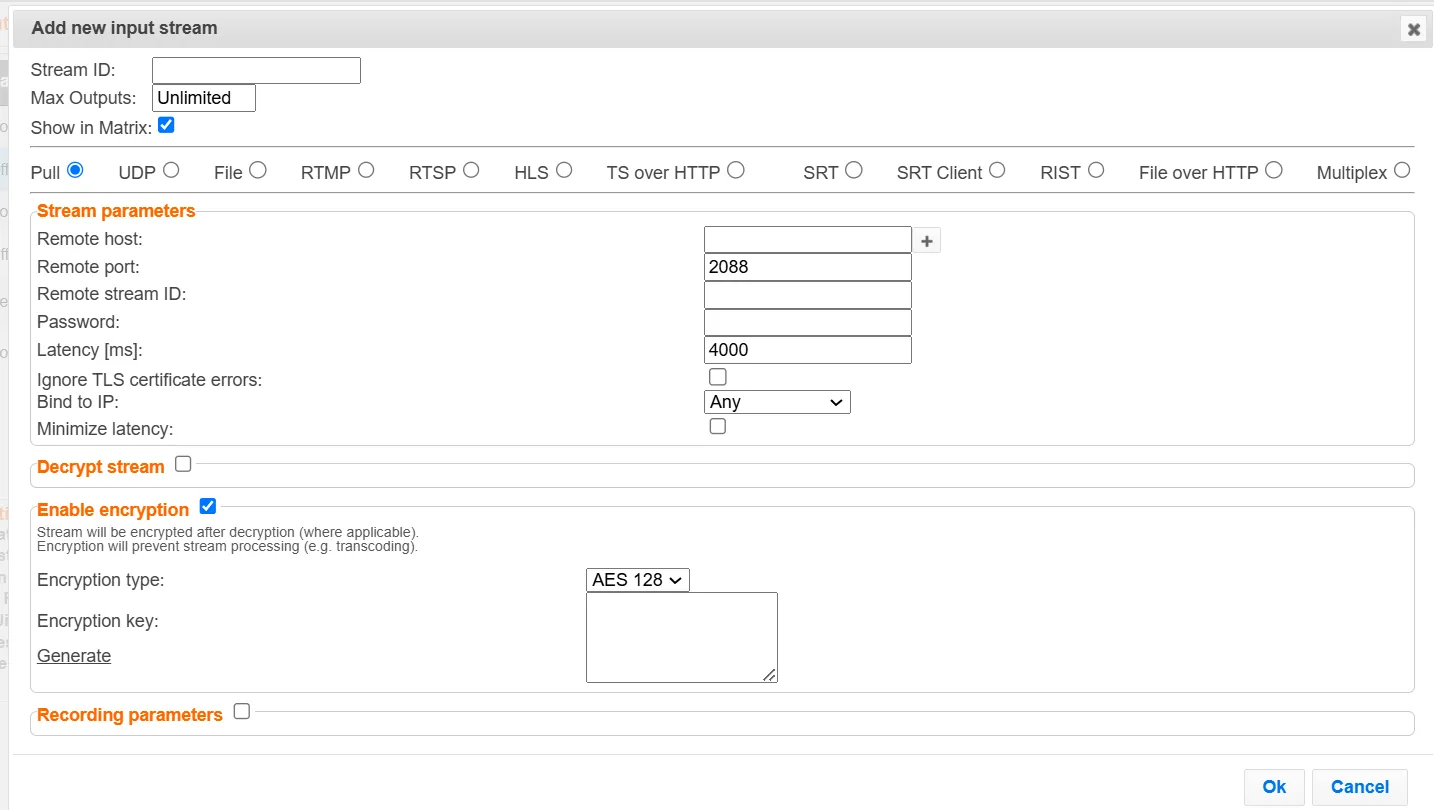The width and height of the screenshot is (1434, 810).
Task: Select the RTMP radio button
Action: tap(366, 170)
